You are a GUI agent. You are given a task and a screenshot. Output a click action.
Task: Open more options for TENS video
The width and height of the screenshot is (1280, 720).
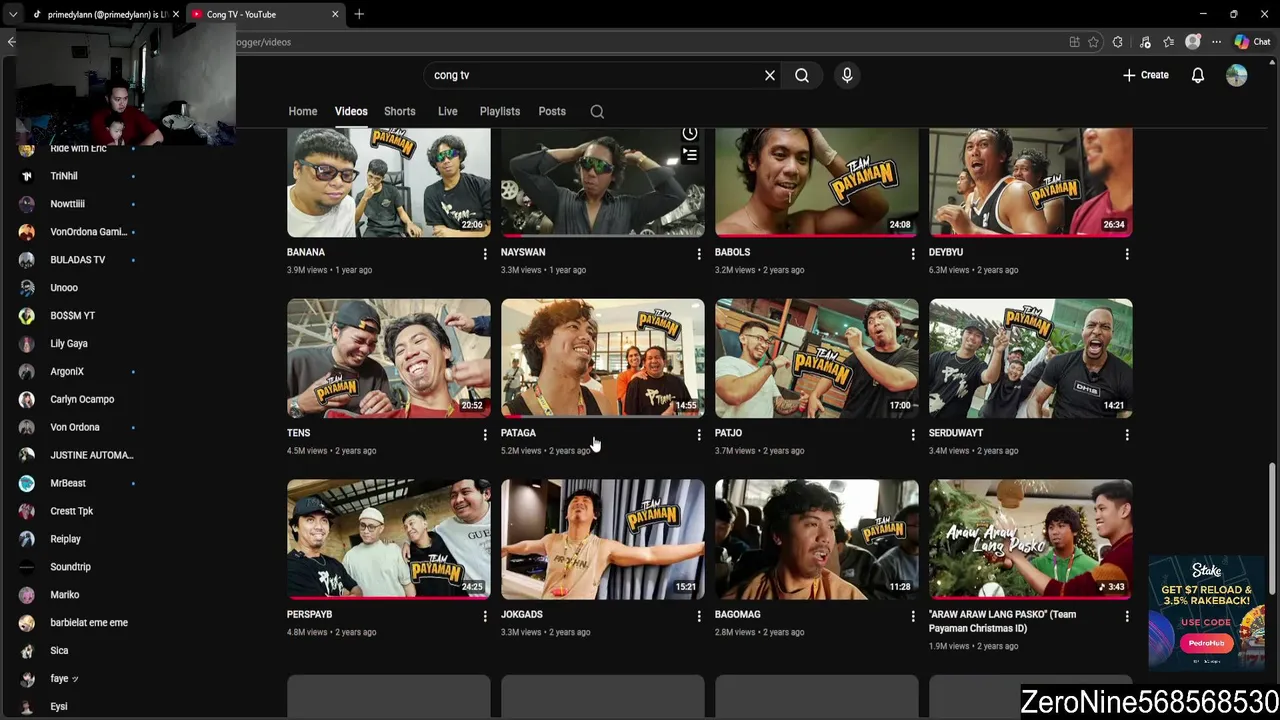tap(485, 435)
